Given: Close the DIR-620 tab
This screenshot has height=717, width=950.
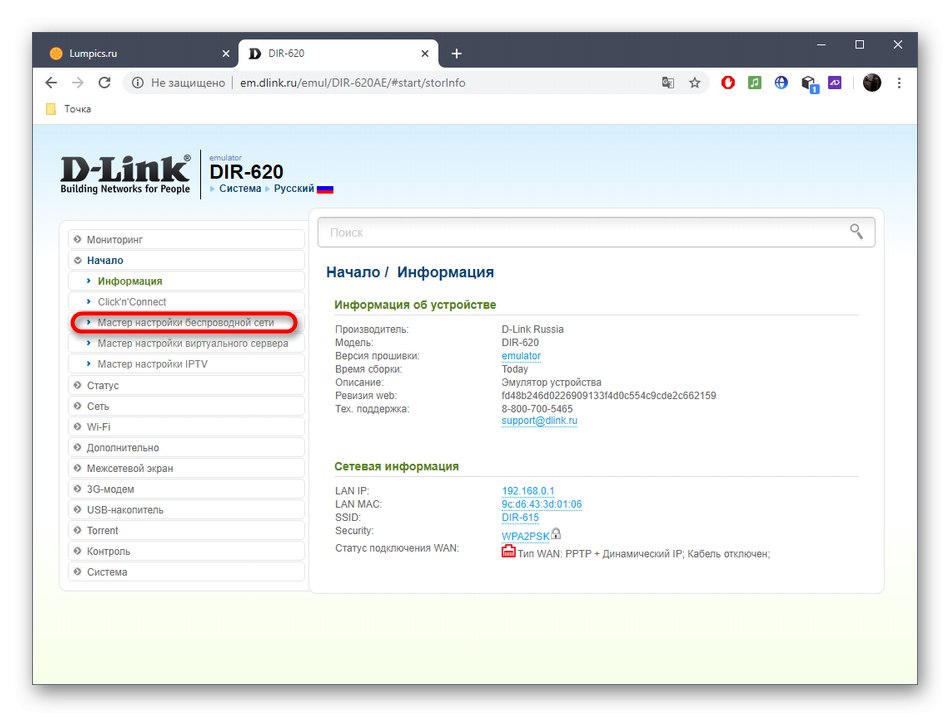Looking at the screenshot, I should point(425,54).
